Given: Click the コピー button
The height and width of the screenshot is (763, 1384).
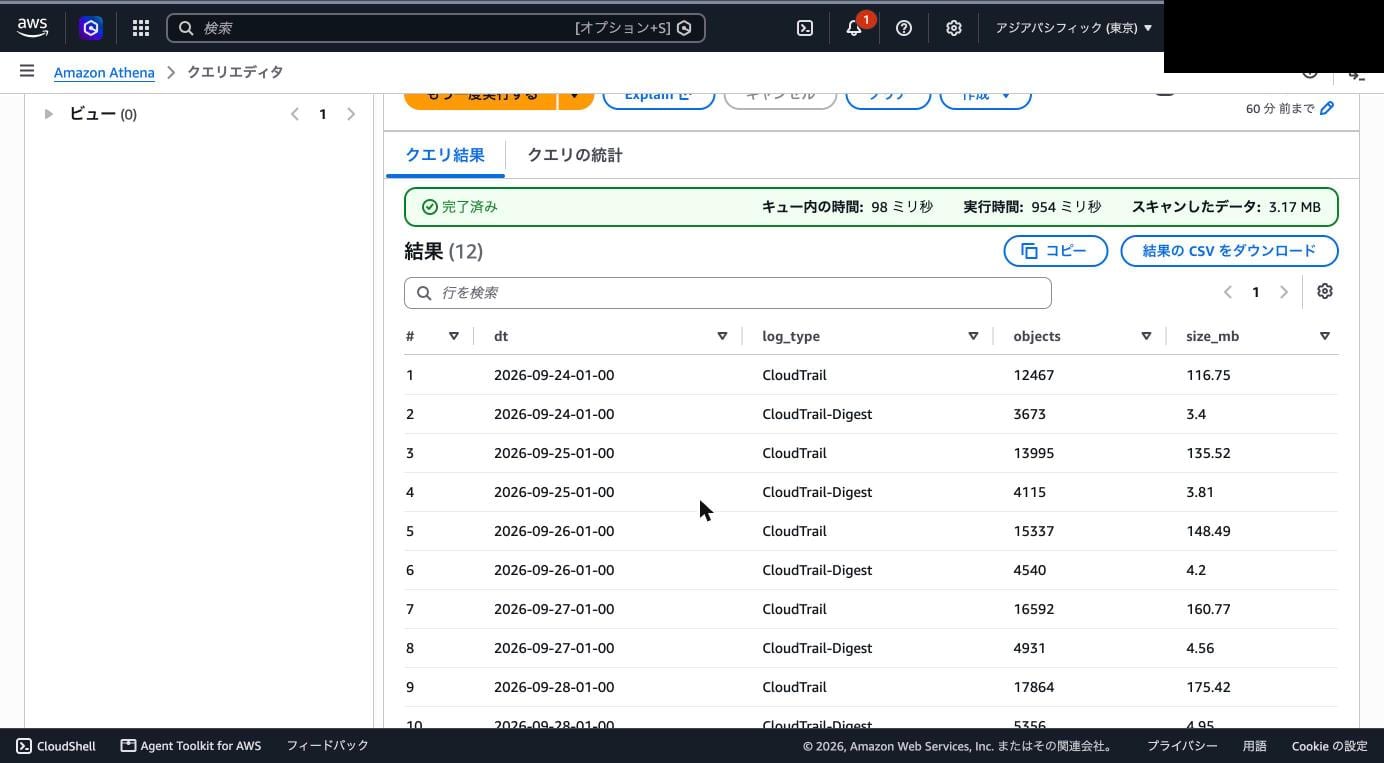Looking at the screenshot, I should click(x=1056, y=251).
